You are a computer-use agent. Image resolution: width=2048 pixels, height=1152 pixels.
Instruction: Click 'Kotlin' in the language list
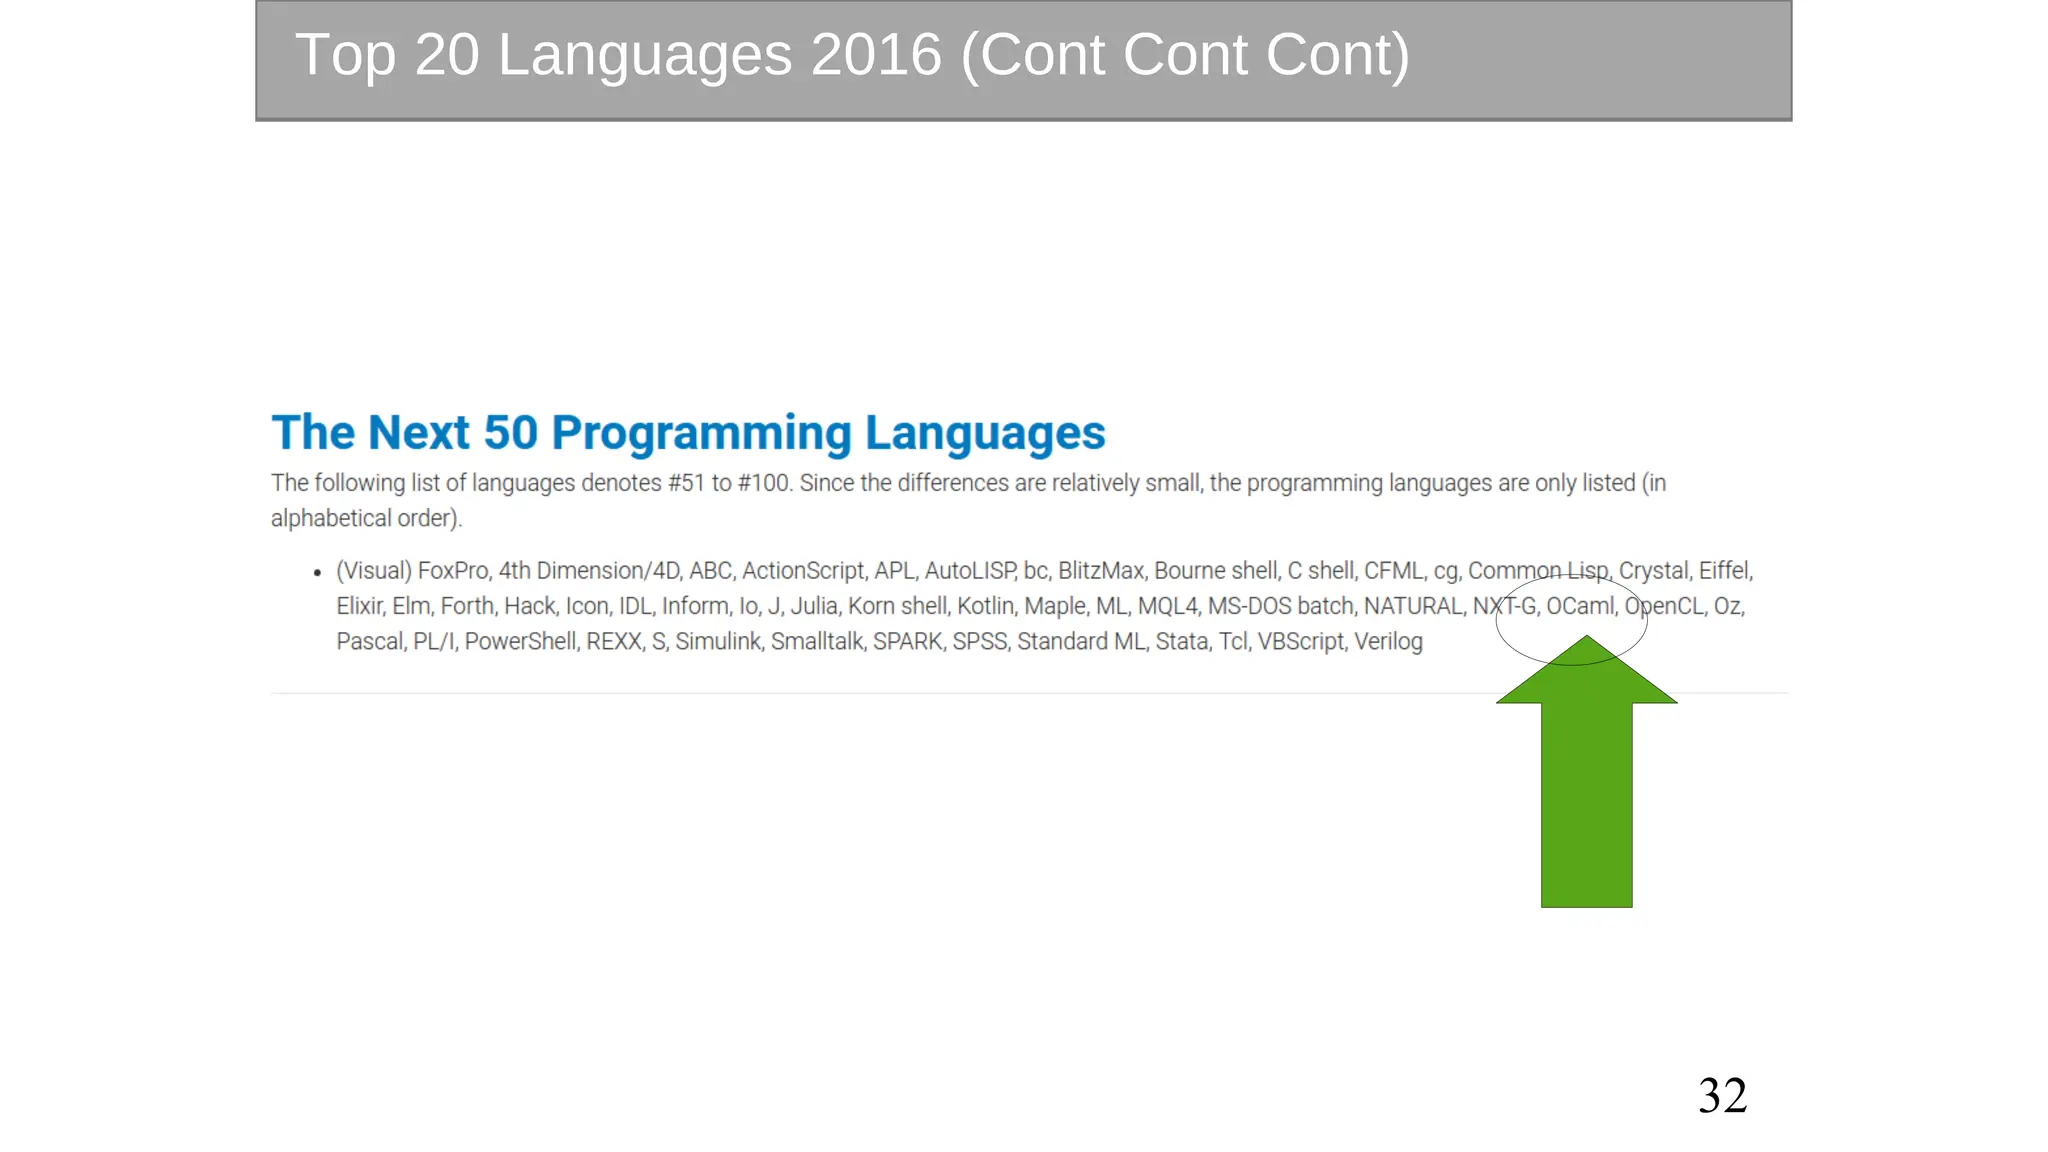coord(985,606)
